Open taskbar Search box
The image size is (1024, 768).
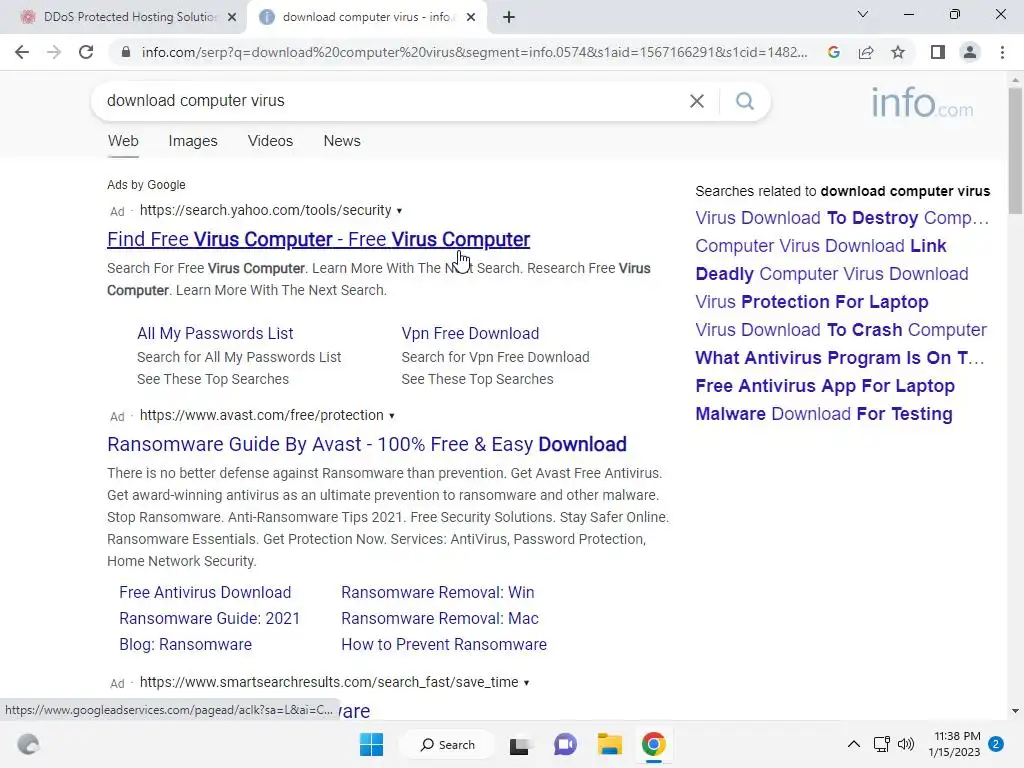pyautogui.click(x=448, y=744)
